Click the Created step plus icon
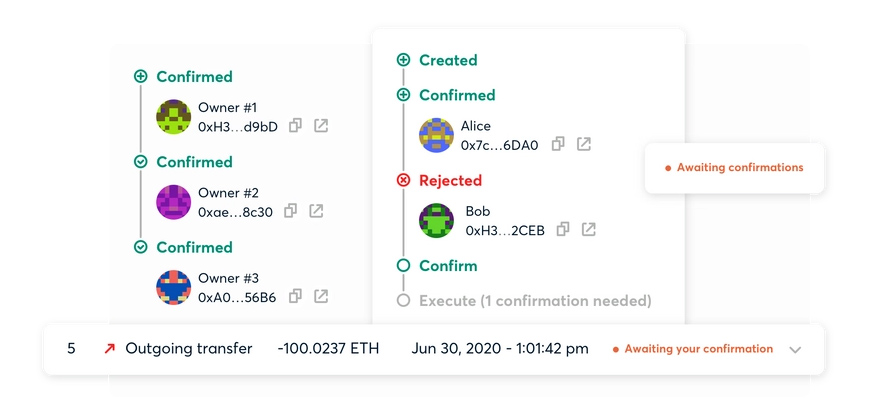Viewport: 870px width, 418px height. [403, 60]
